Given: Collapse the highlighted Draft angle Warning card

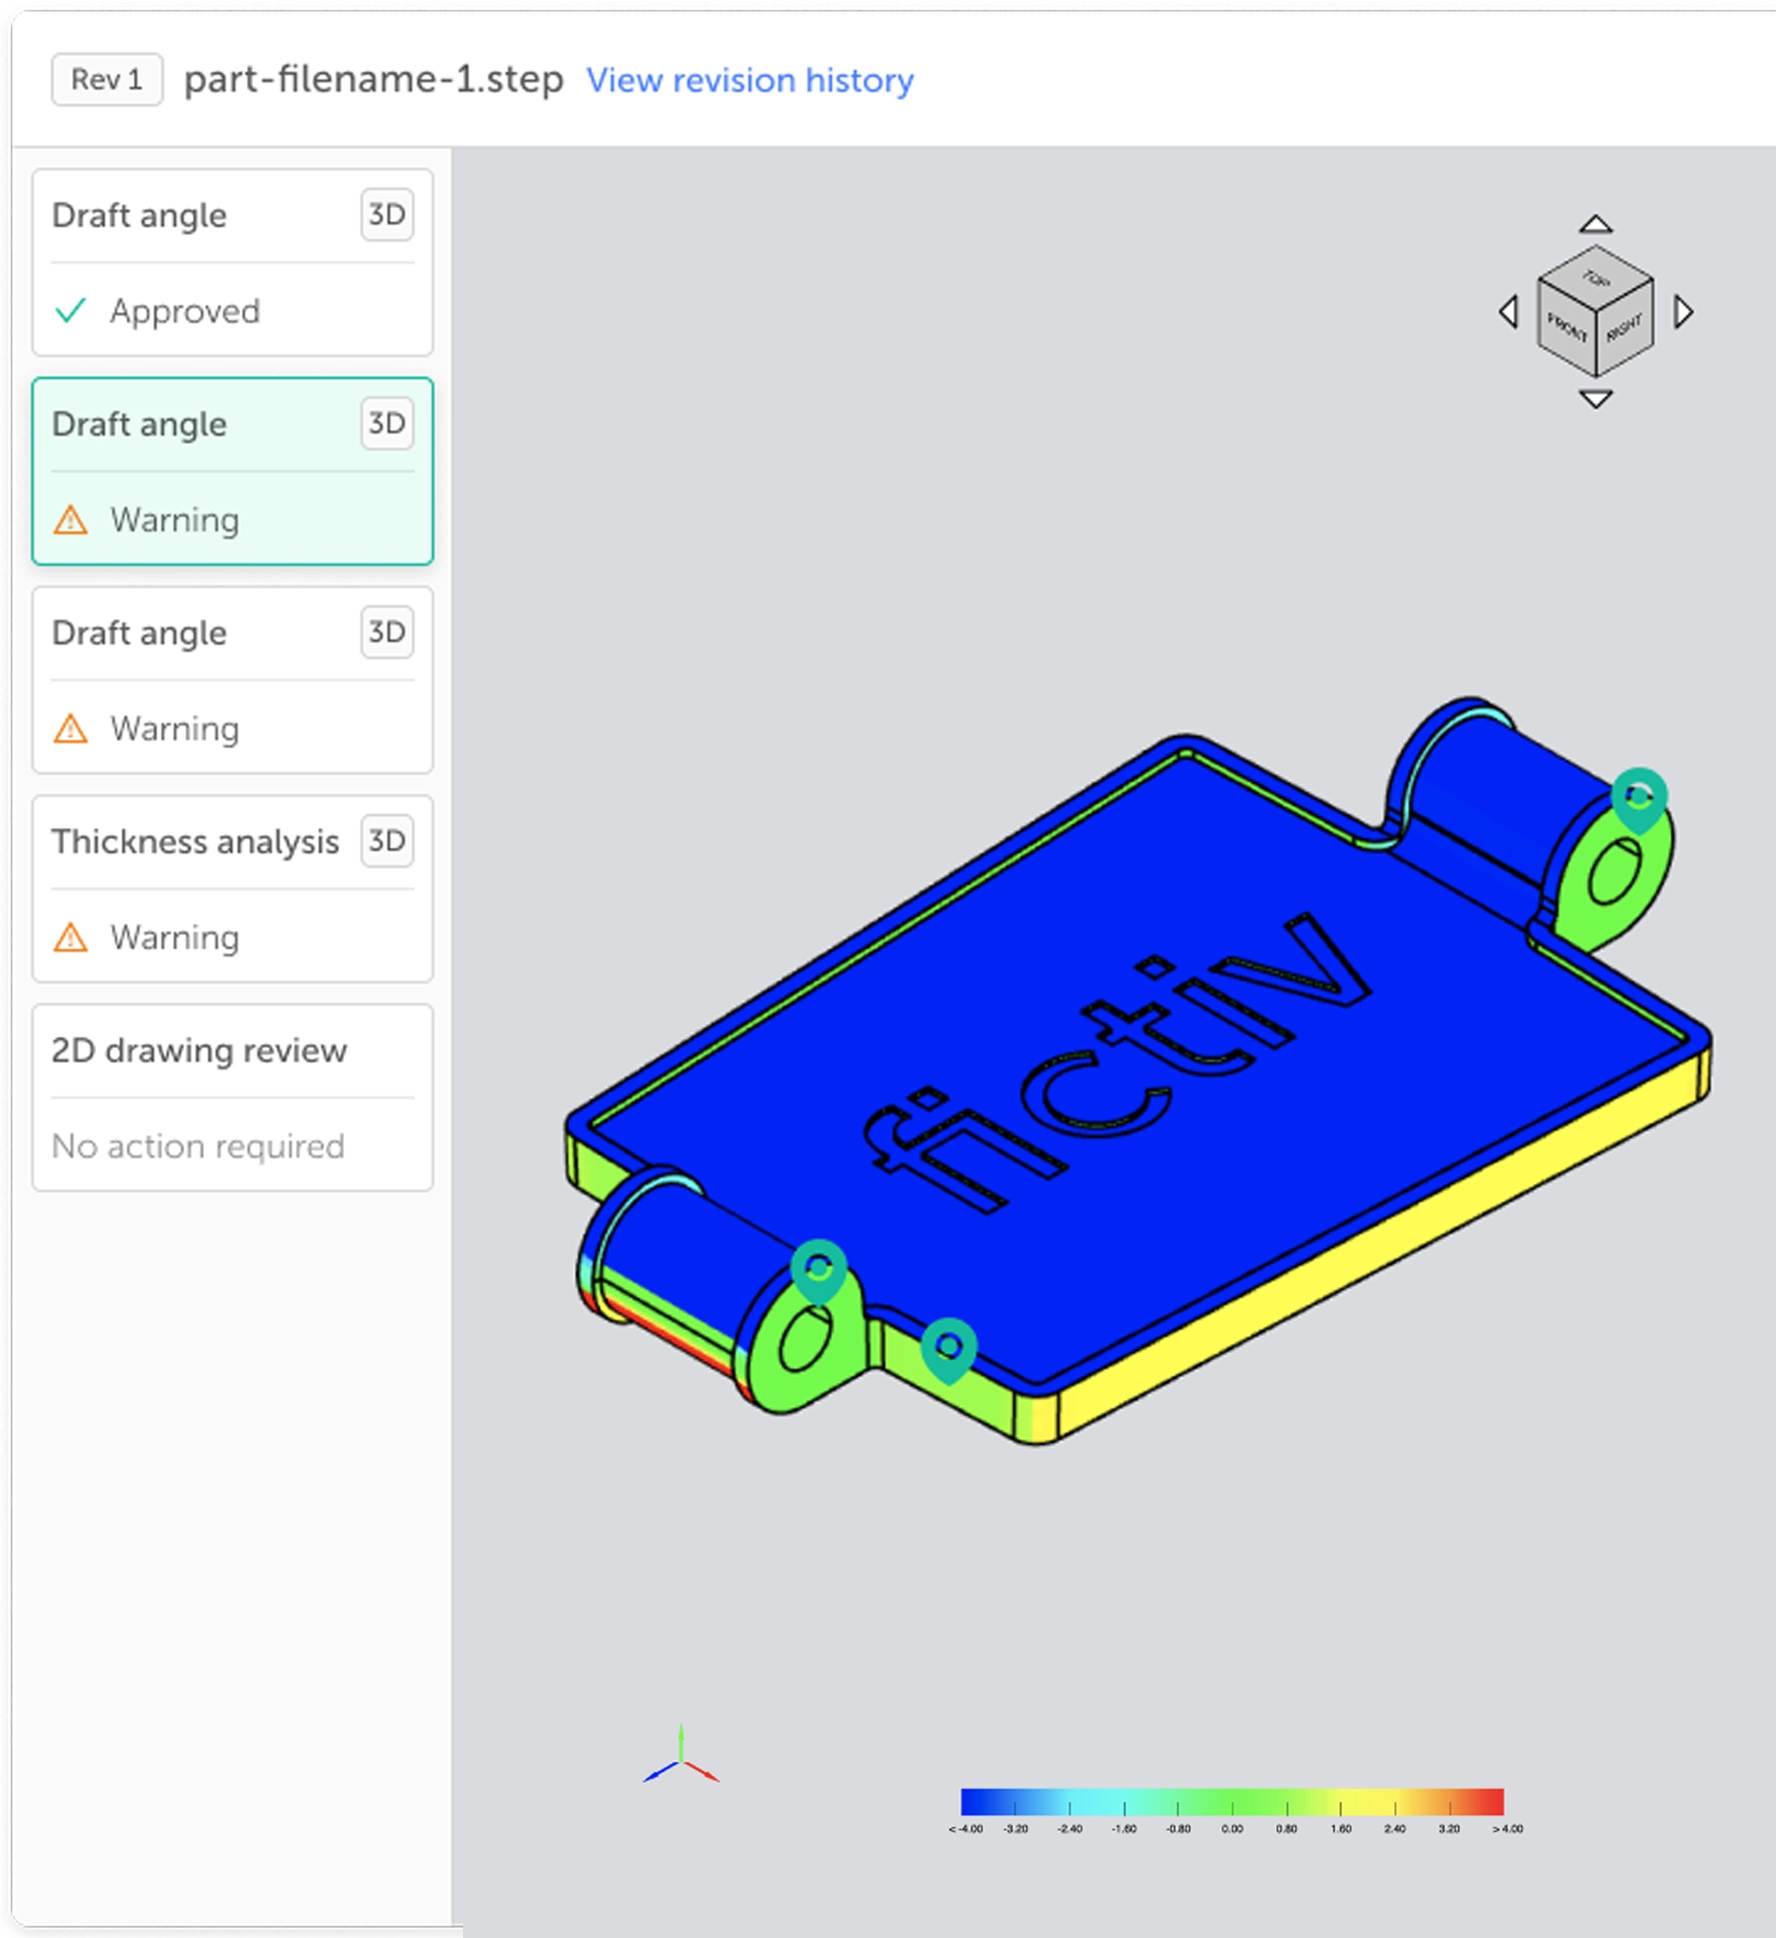Looking at the screenshot, I should coord(232,470).
